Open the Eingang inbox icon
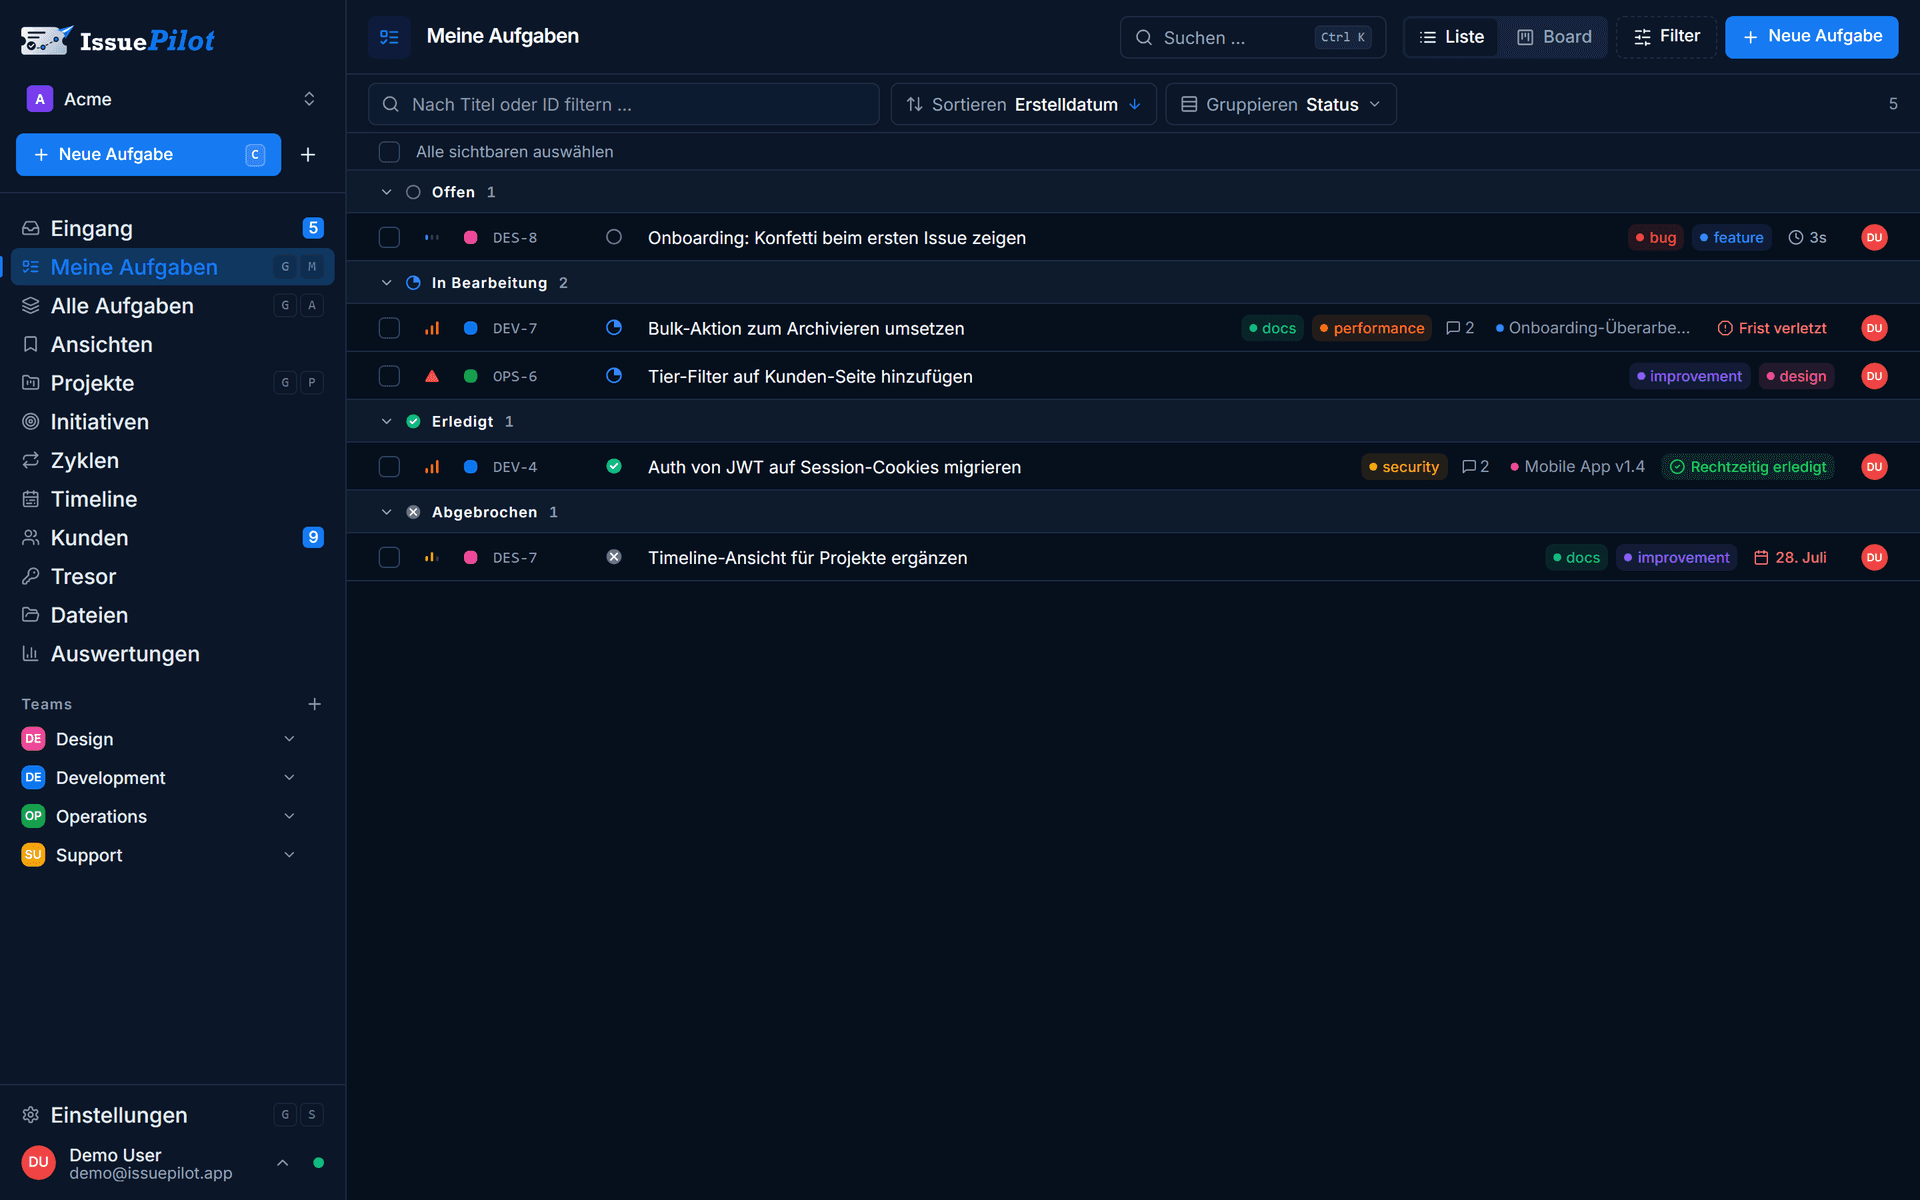 (x=31, y=229)
